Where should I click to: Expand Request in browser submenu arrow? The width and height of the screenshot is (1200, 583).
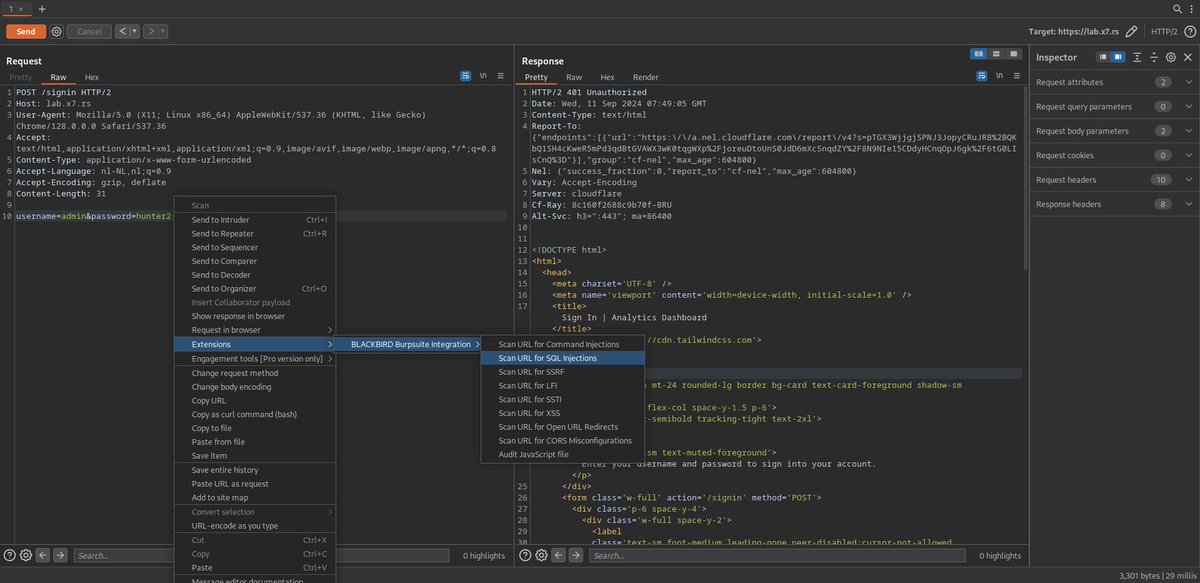tap(330, 330)
